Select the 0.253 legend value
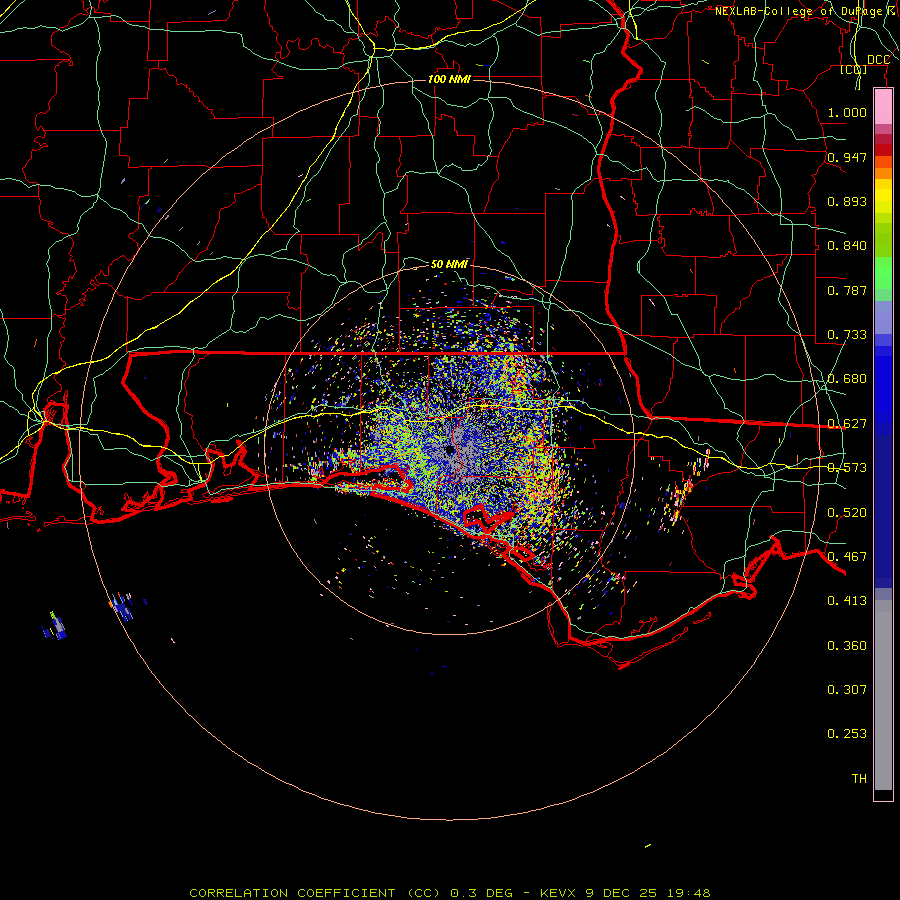The height and width of the screenshot is (900, 900). [x=847, y=734]
